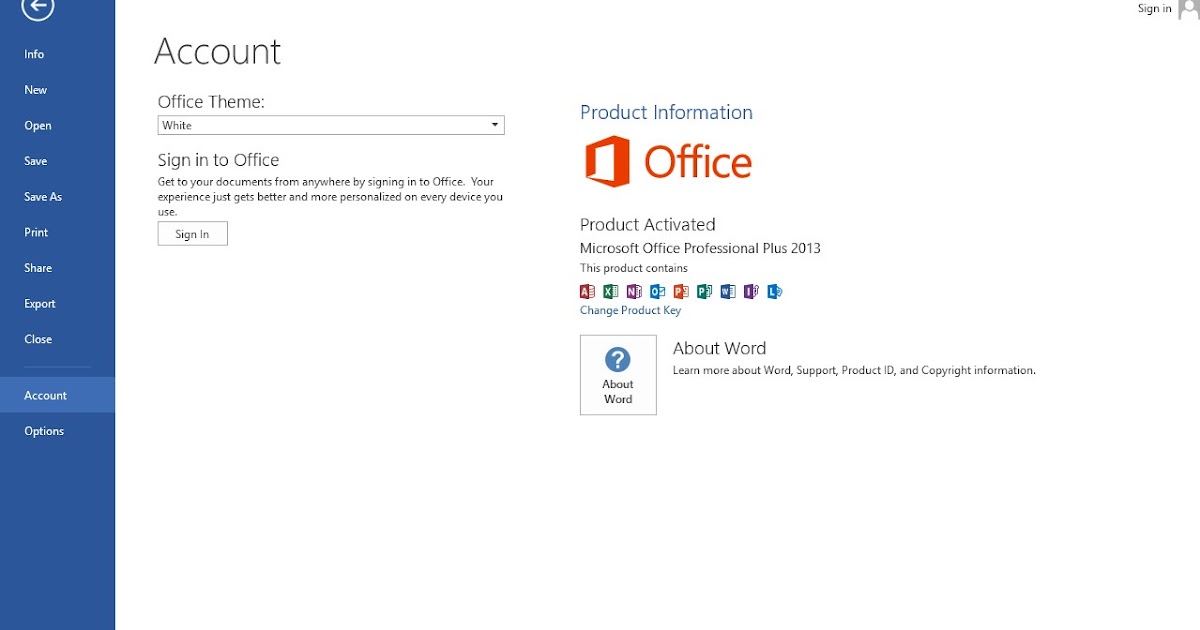Open the Print page
Viewport: 1200px width, 630px height.
click(57, 232)
